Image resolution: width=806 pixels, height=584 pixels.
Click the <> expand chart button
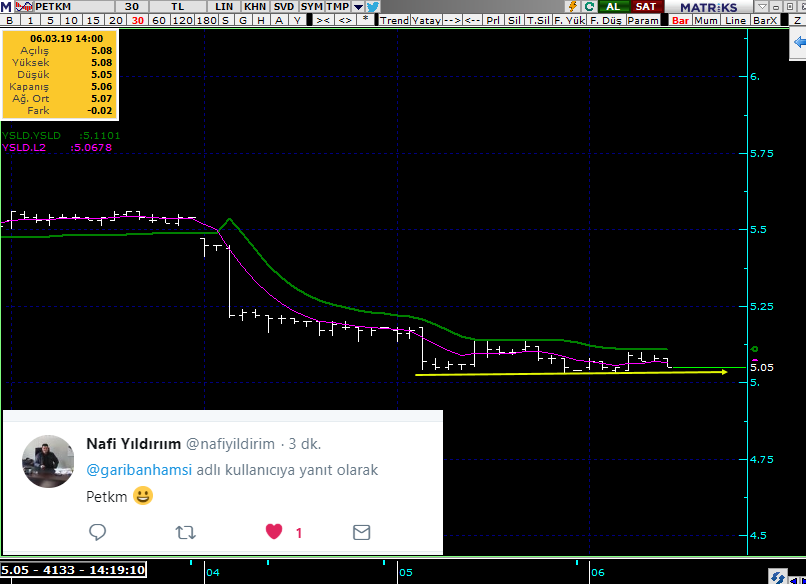345,21
